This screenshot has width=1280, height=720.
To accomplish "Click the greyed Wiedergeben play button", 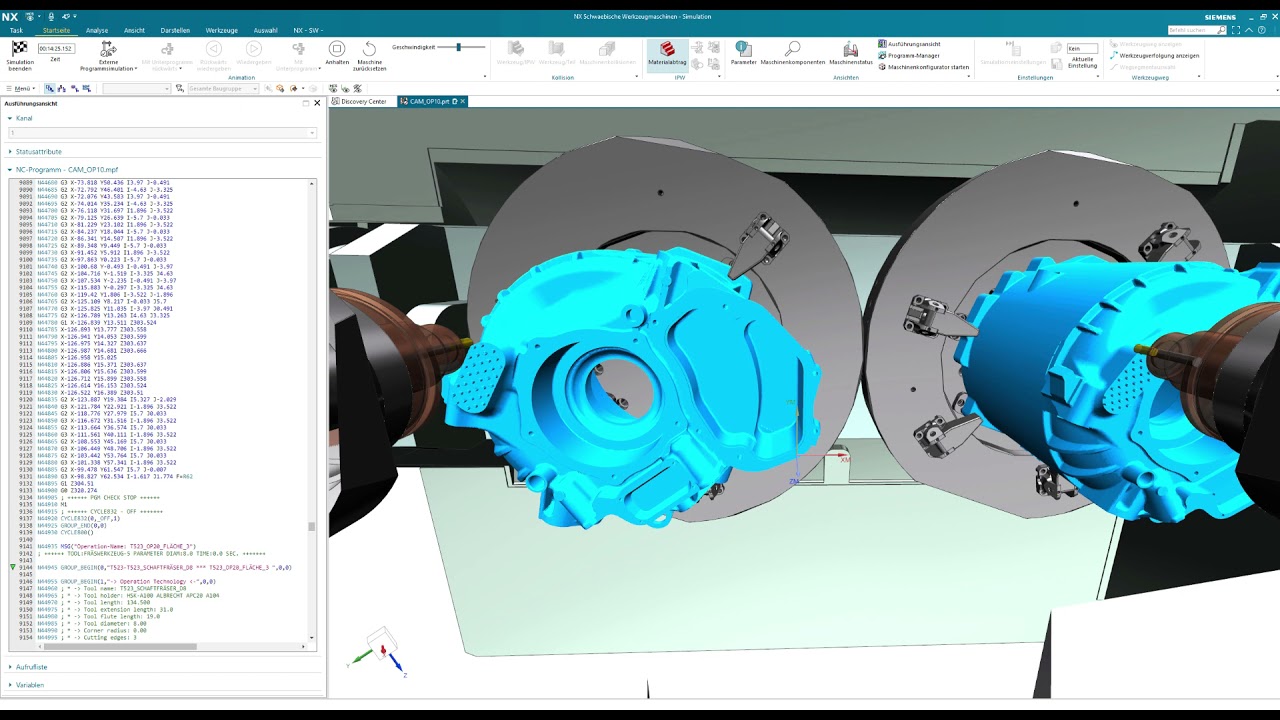I will pos(254,49).
